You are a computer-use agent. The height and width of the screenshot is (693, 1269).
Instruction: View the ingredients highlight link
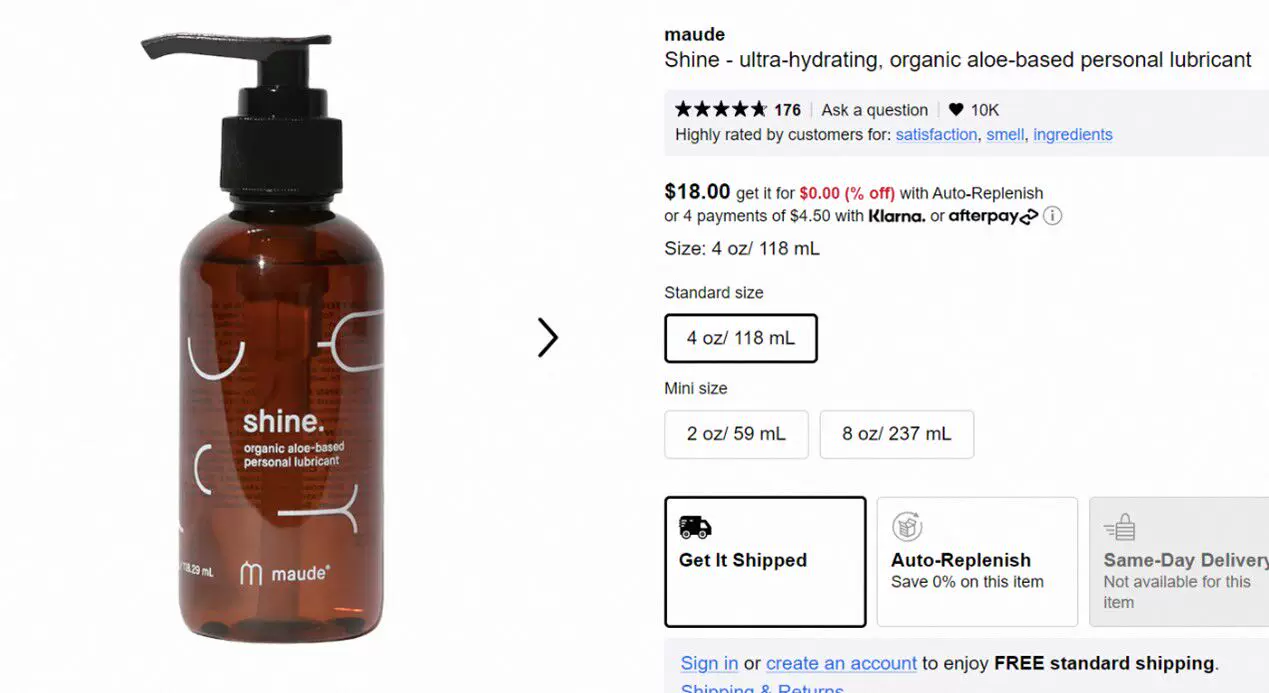click(x=1073, y=134)
